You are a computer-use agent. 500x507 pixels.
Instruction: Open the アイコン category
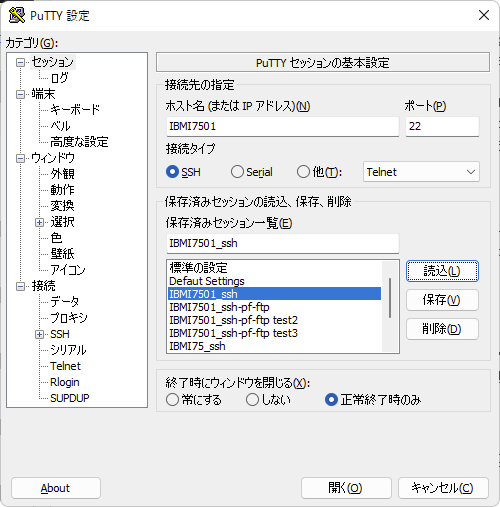(x=68, y=270)
